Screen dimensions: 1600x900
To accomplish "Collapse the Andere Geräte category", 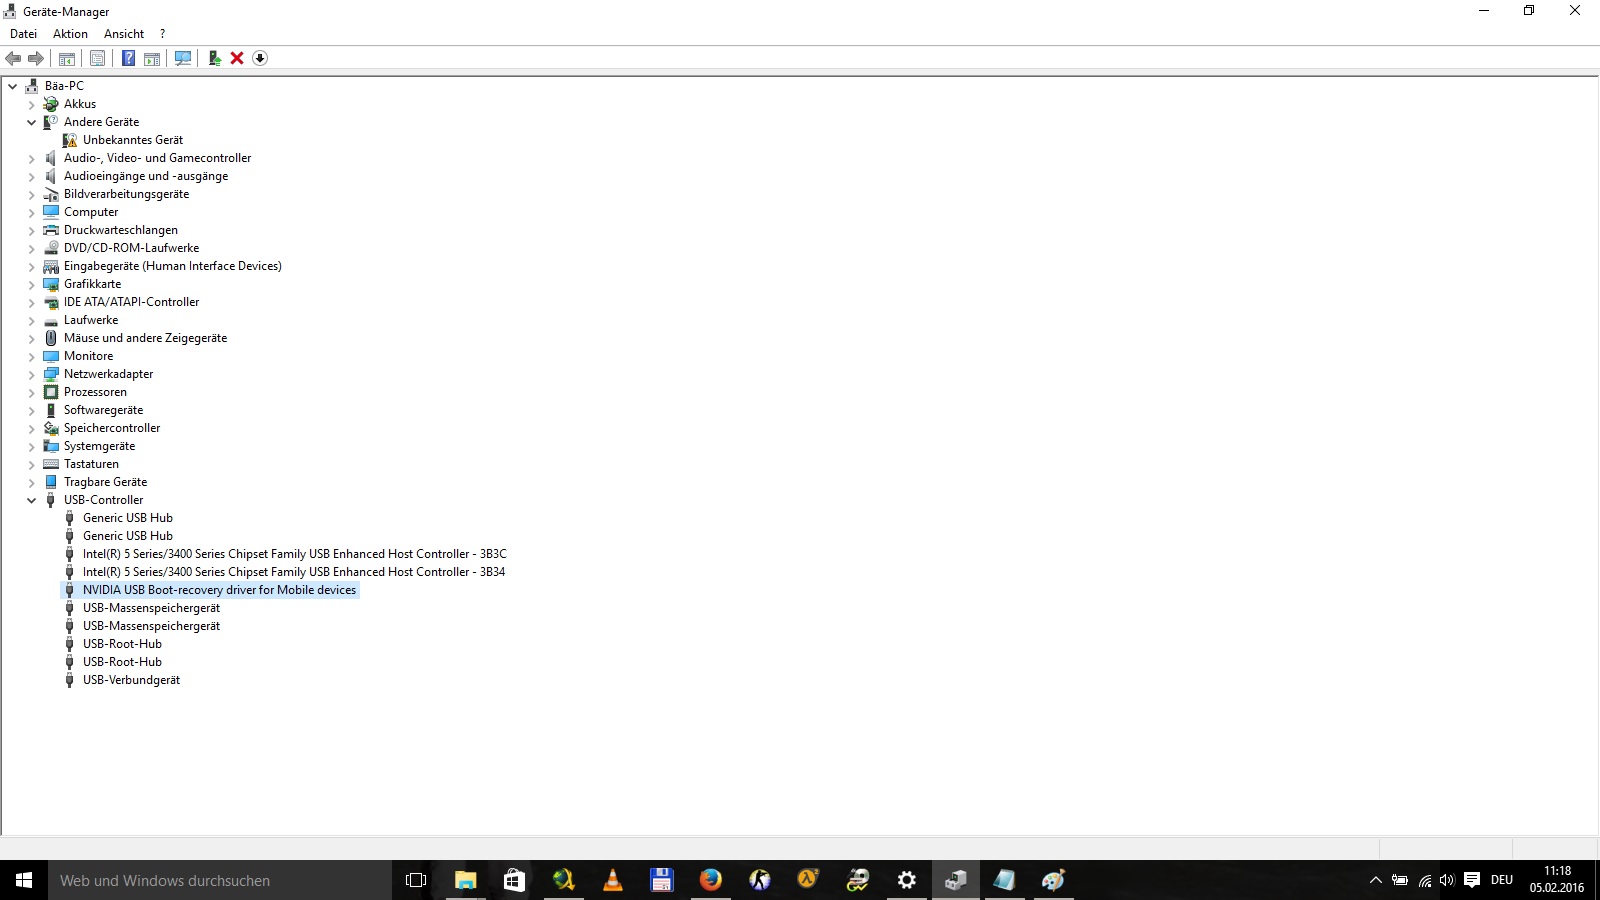I will pyautogui.click(x=31, y=122).
